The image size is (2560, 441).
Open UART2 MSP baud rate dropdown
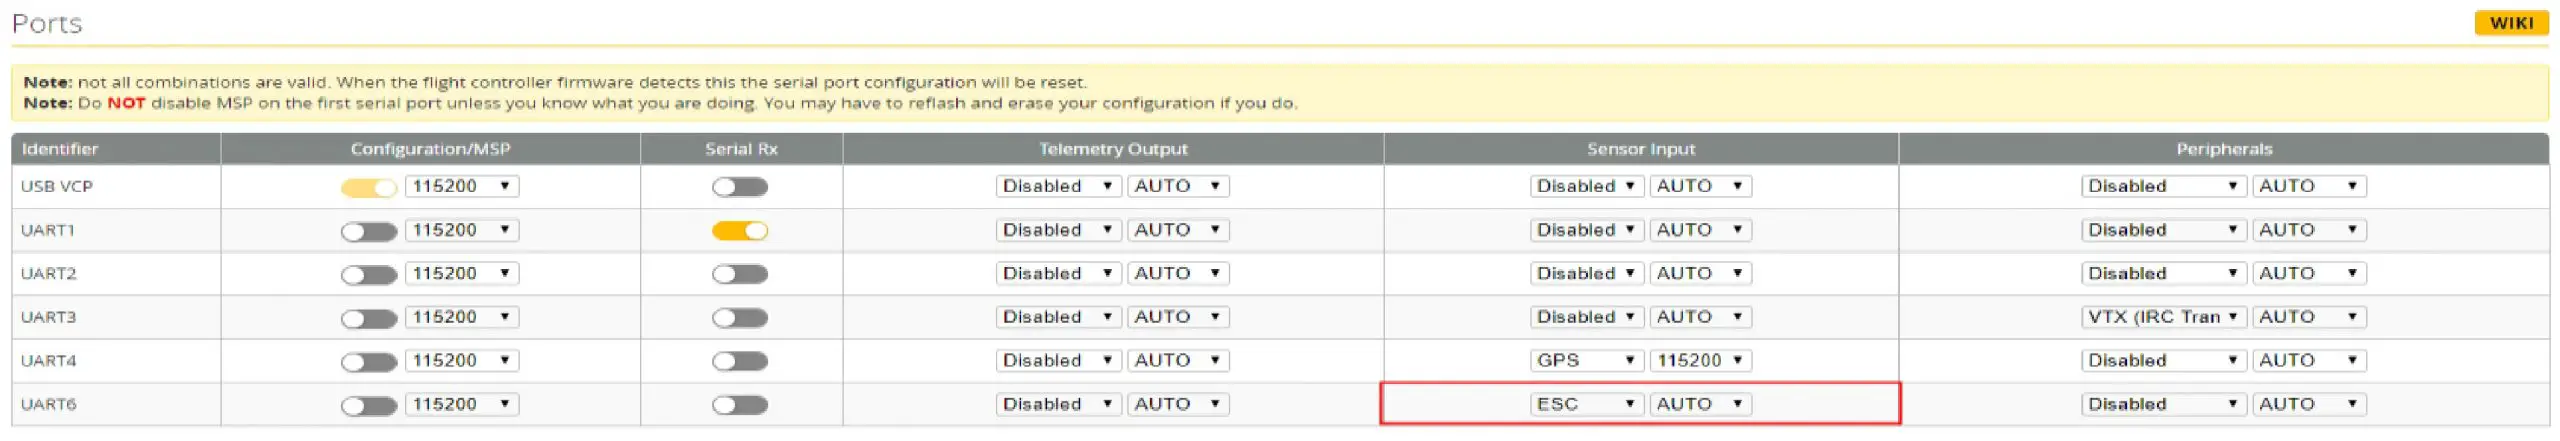pyautogui.click(x=462, y=273)
